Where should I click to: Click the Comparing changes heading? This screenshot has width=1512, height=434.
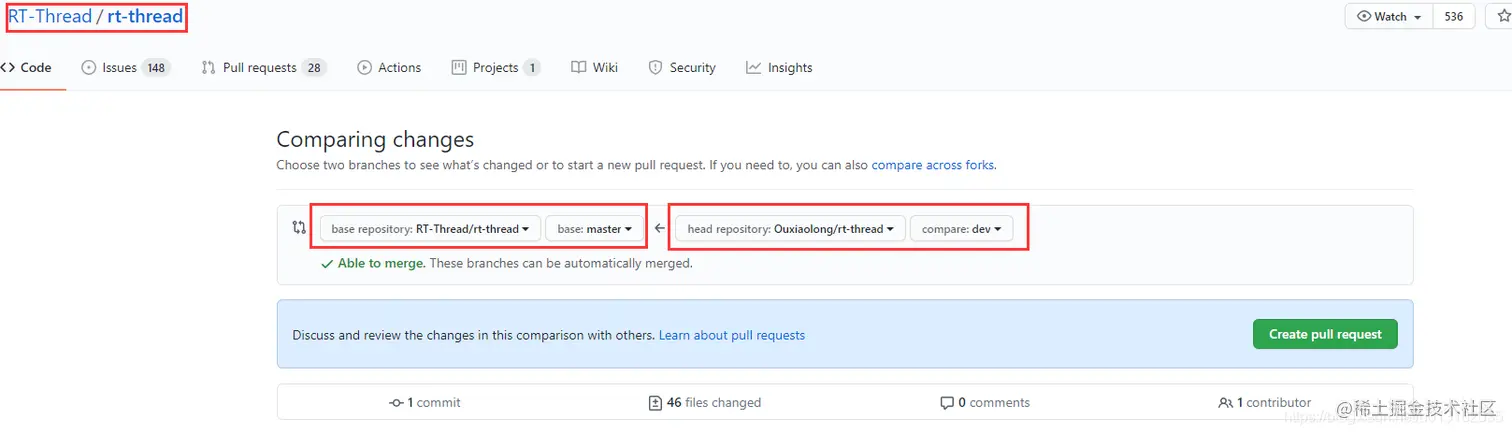click(x=375, y=140)
